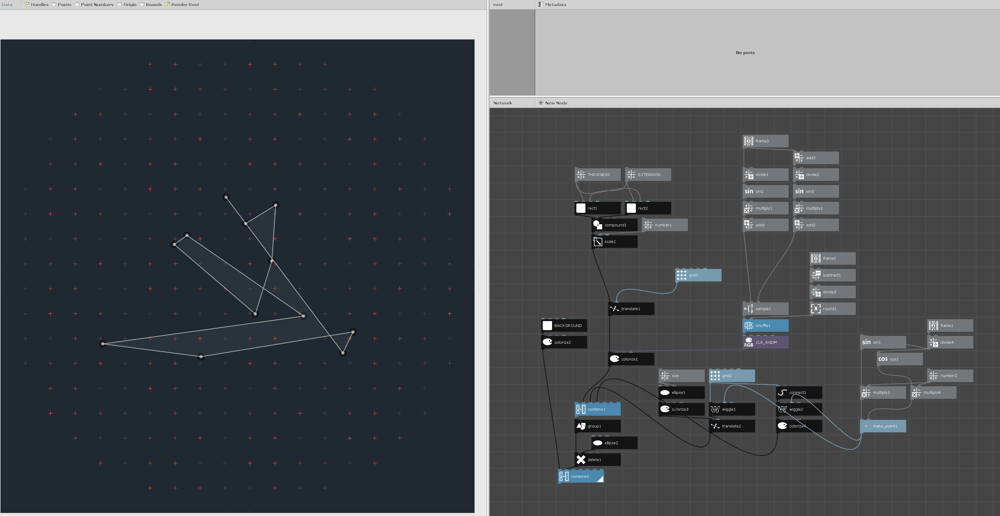Select the cos1 node
This screenshot has height=516, width=1000.
900,358
